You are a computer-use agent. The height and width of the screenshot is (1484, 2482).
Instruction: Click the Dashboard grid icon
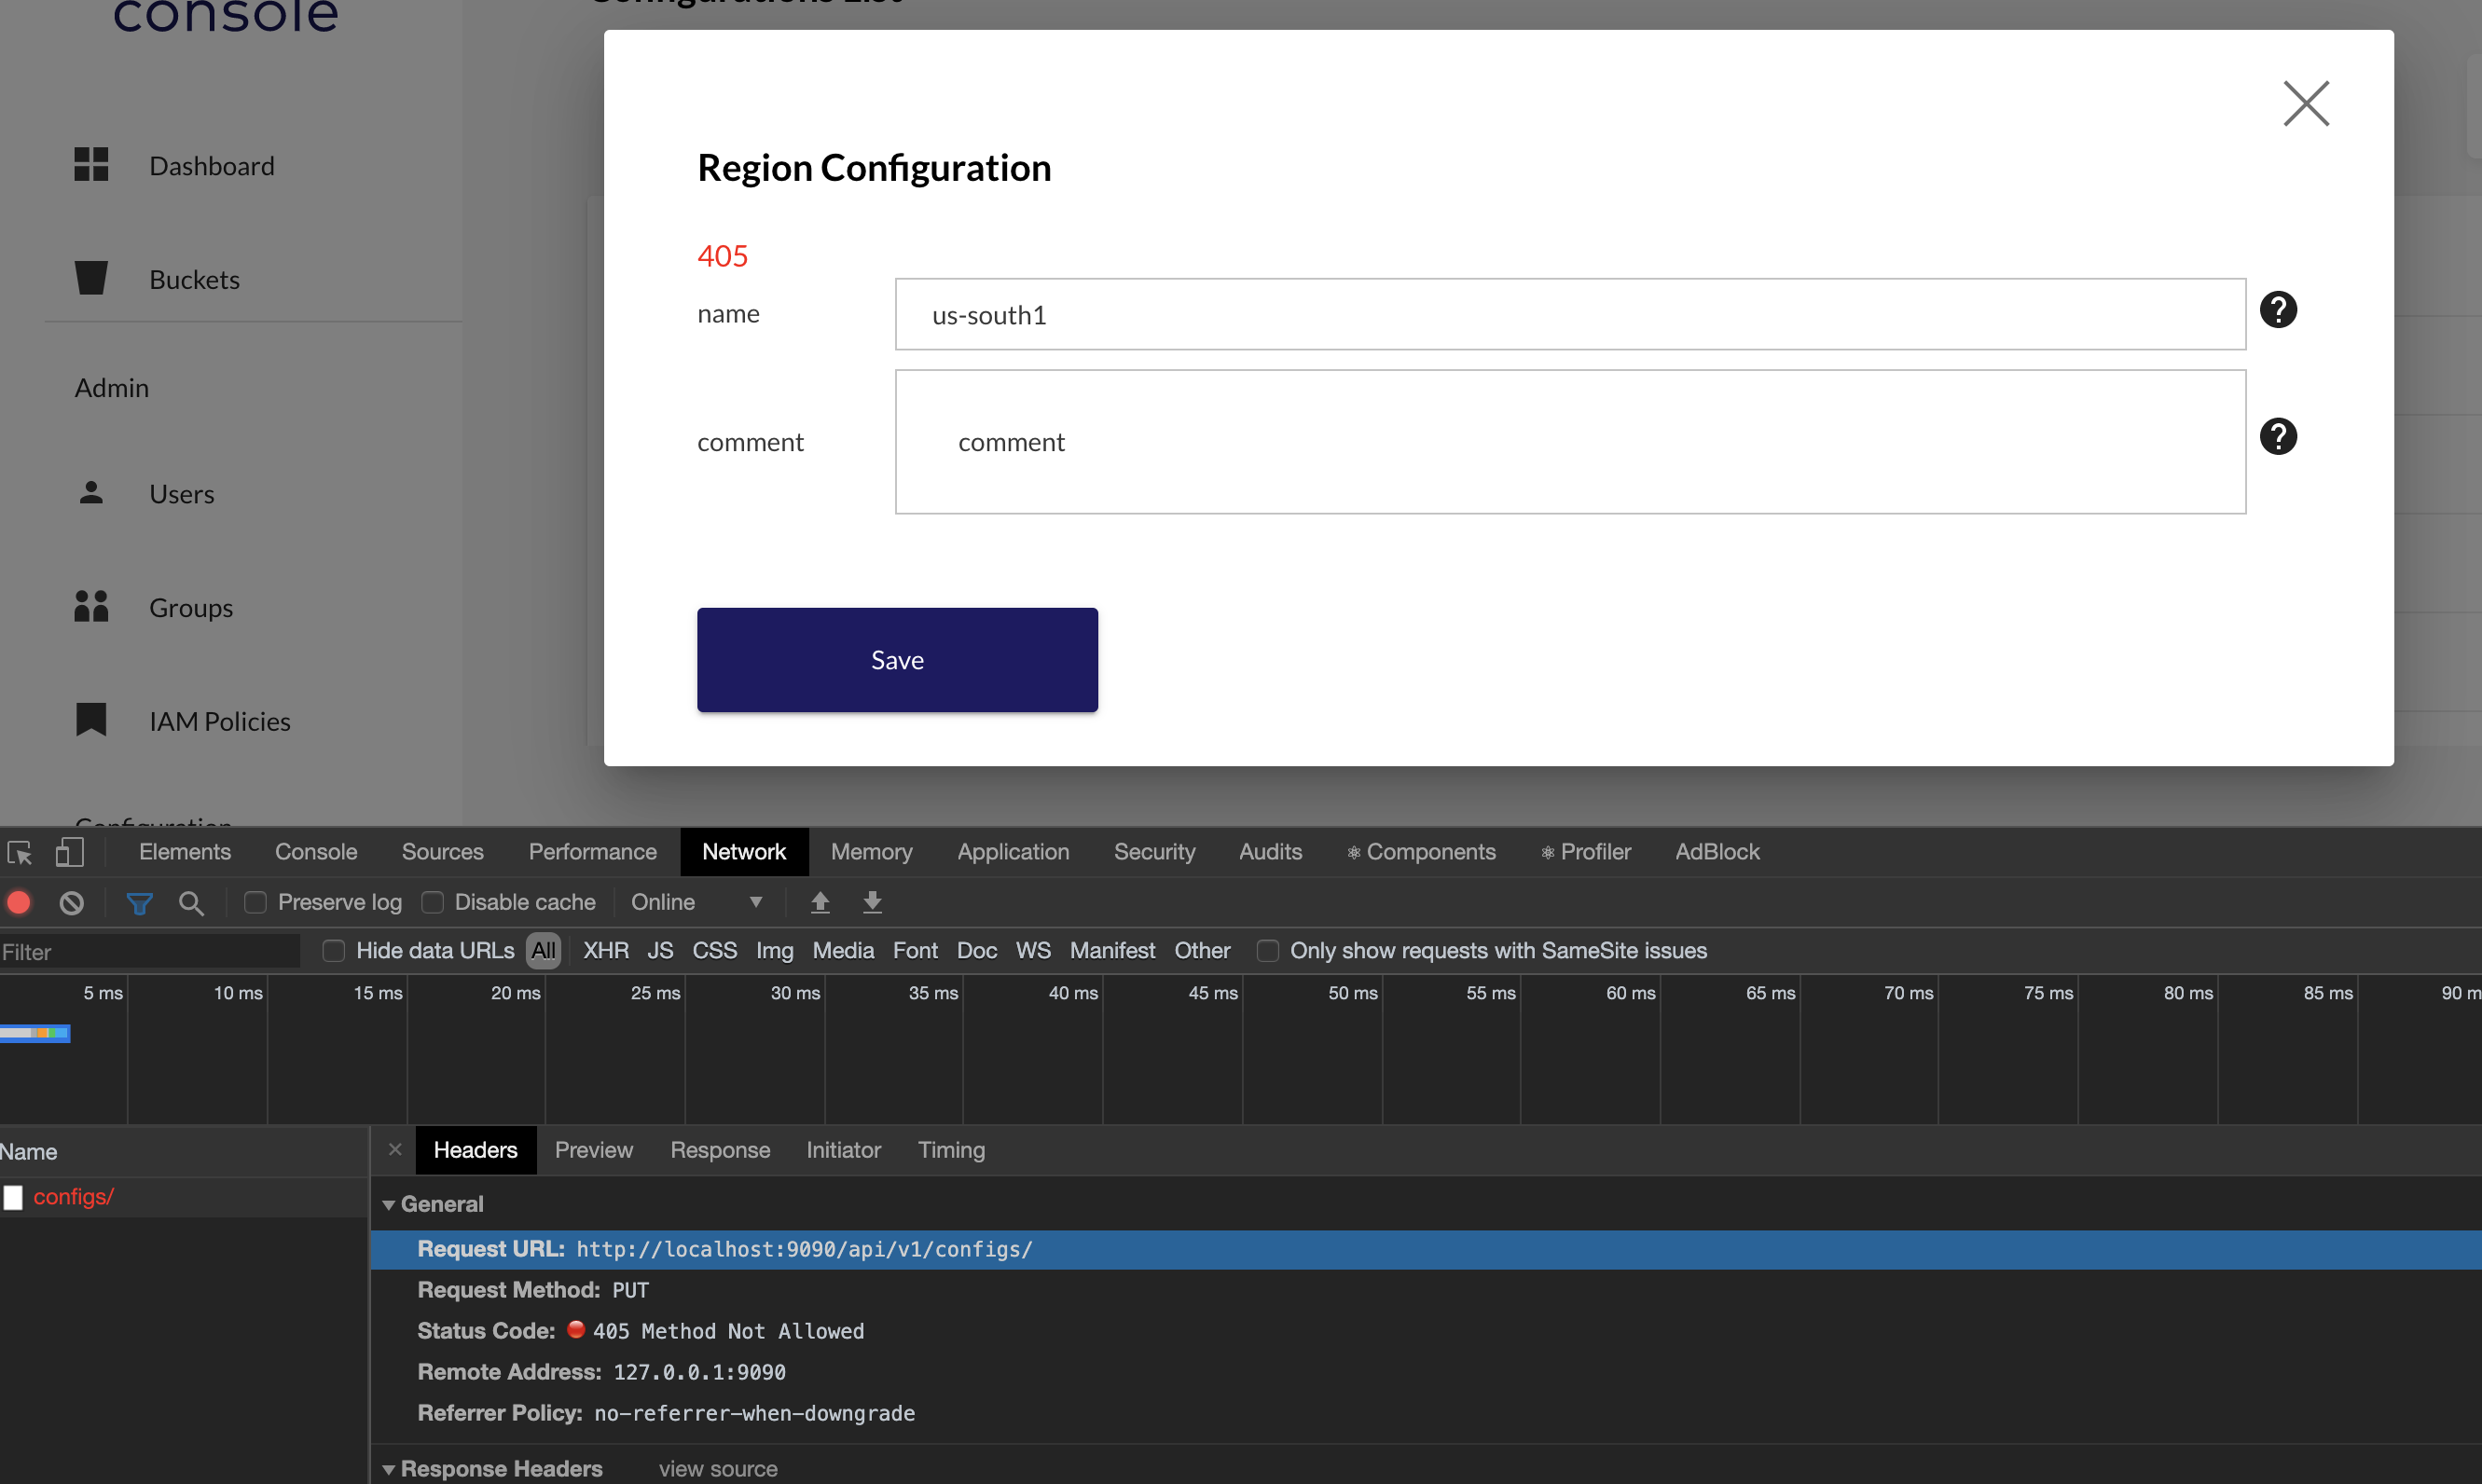(91, 165)
